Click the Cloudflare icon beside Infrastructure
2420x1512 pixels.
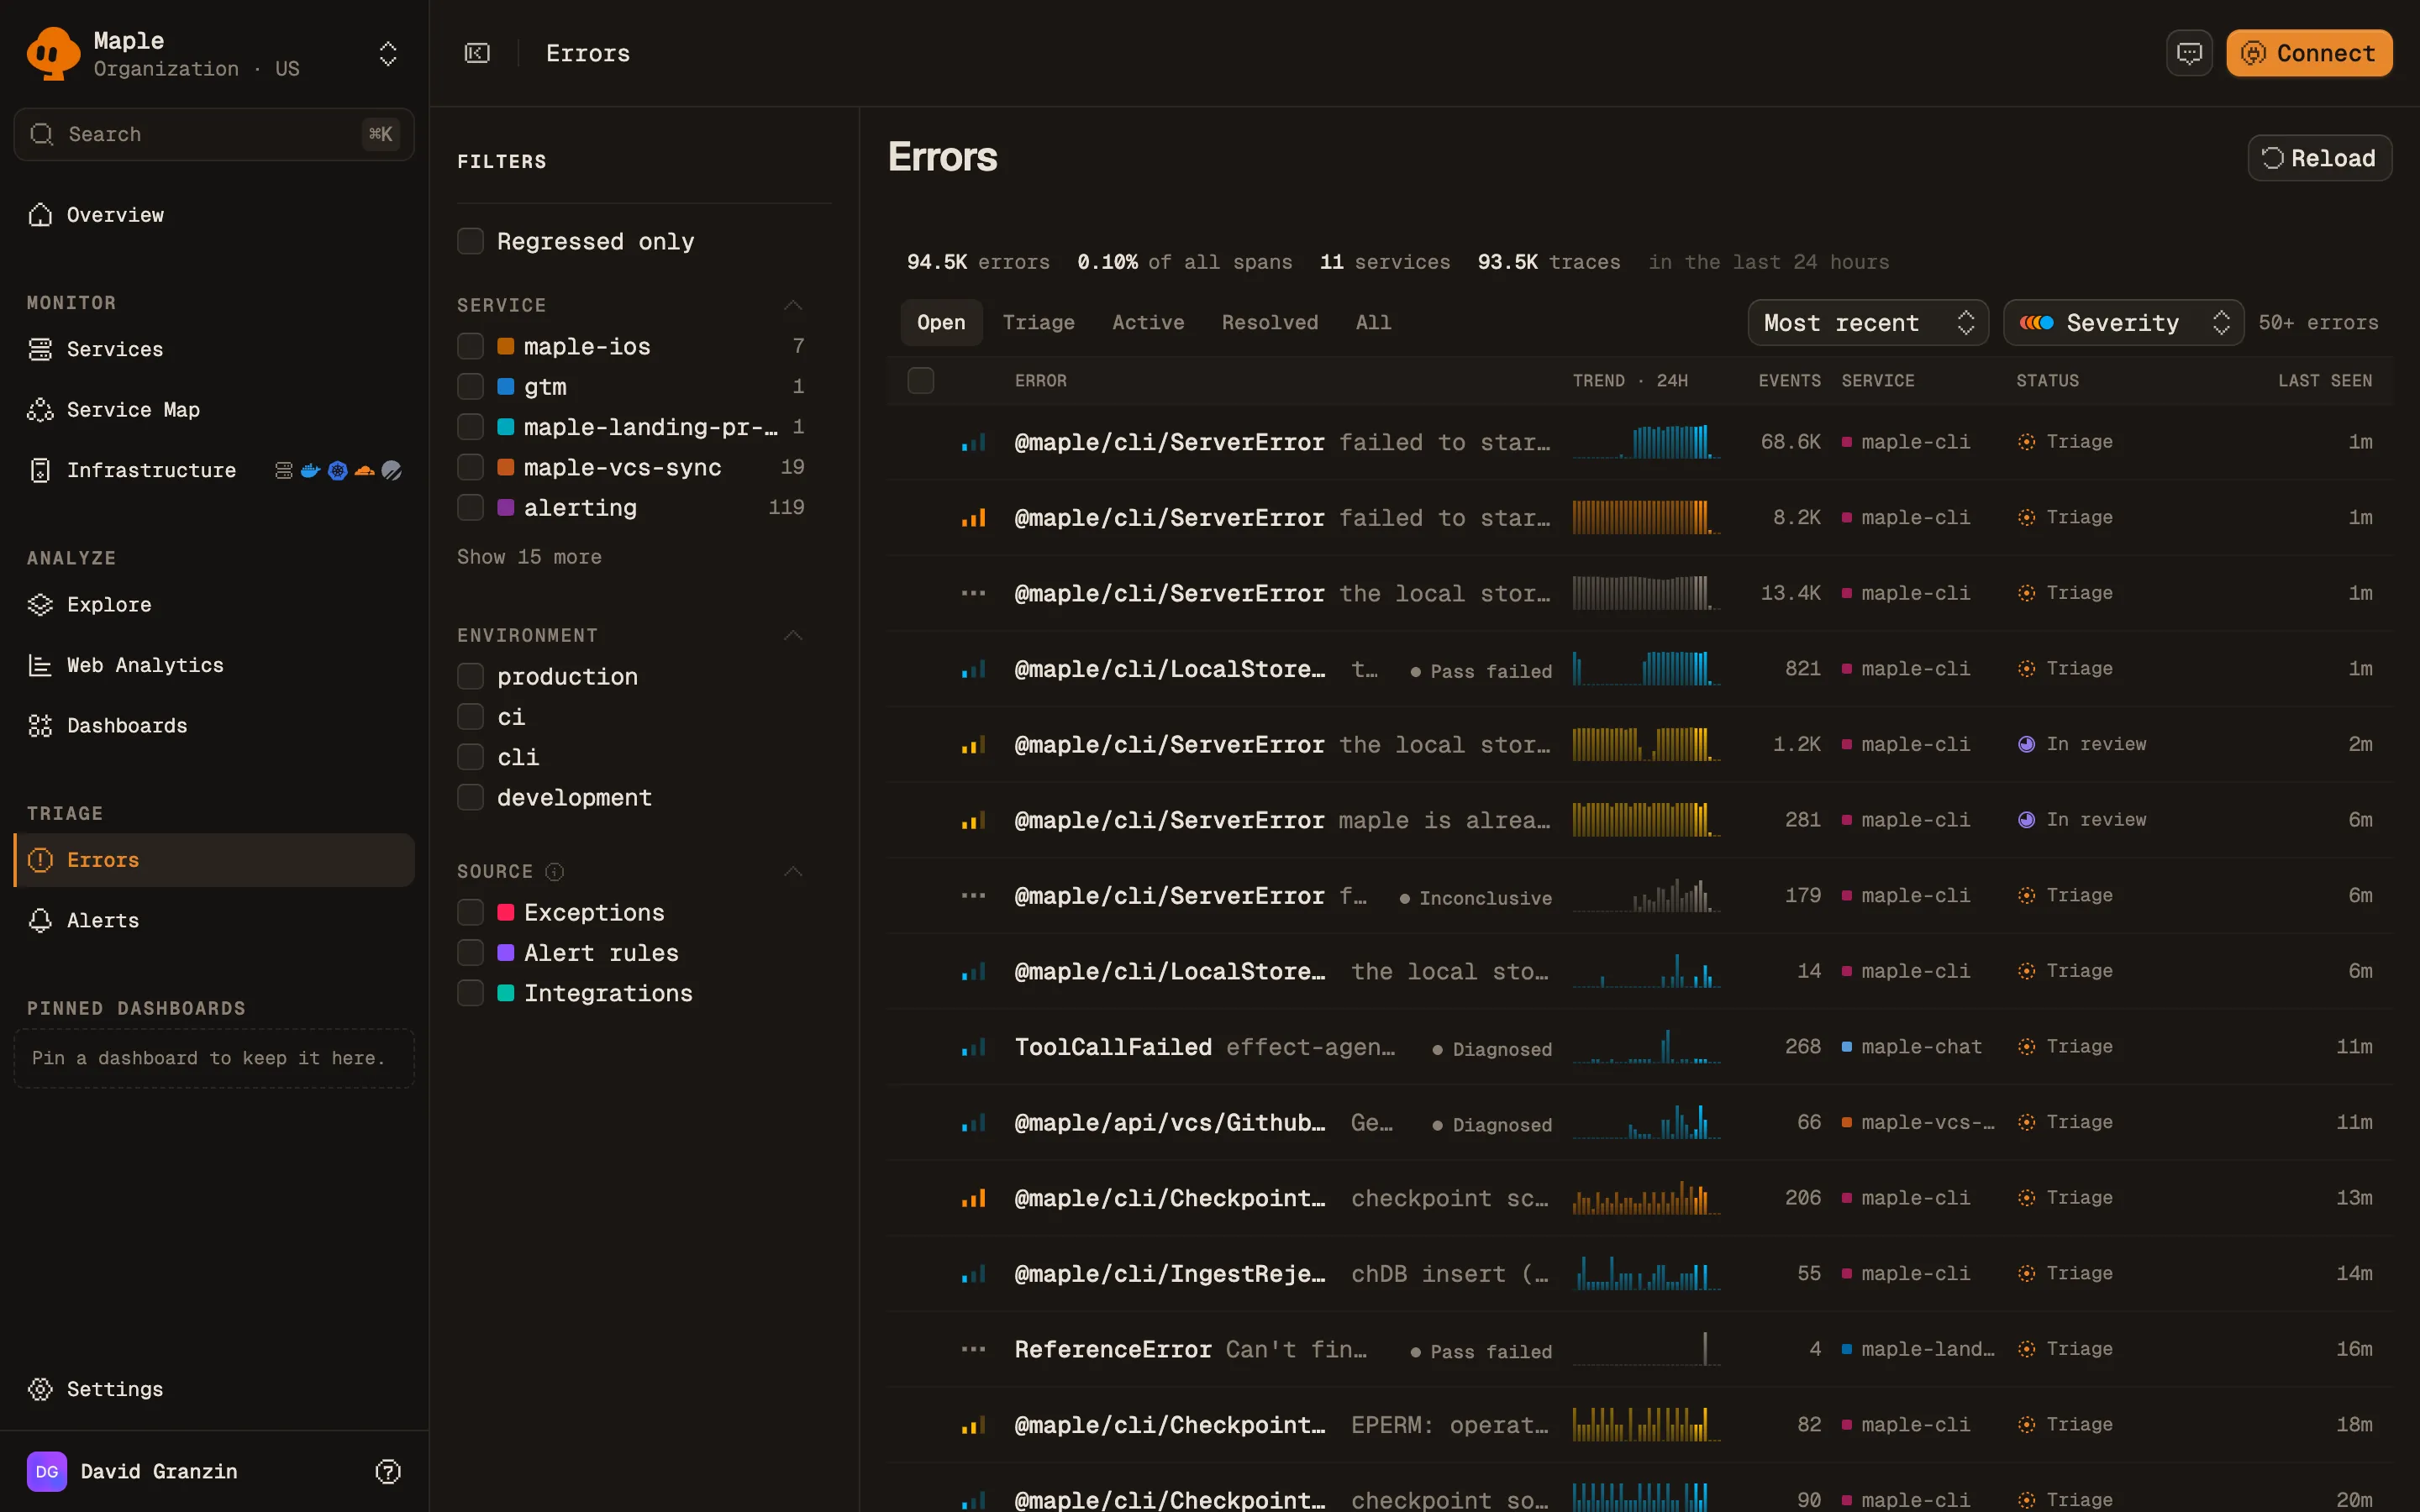(365, 470)
